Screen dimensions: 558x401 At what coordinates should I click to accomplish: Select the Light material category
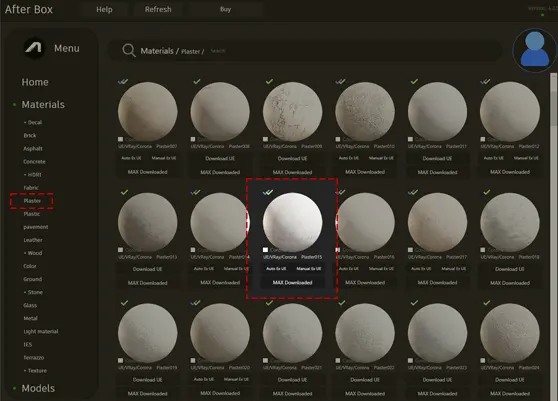(x=41, y=331)
